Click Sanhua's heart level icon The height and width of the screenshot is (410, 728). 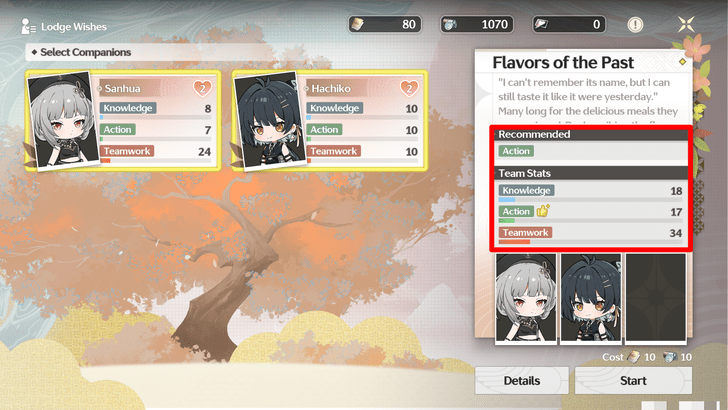click(202, 88)
